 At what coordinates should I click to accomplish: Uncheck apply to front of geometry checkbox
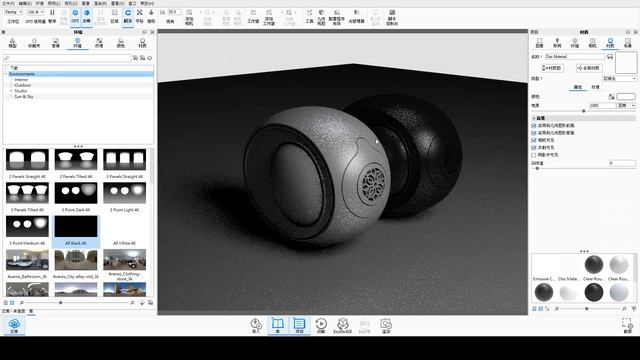pyautogui.click(x=534, y=125)
